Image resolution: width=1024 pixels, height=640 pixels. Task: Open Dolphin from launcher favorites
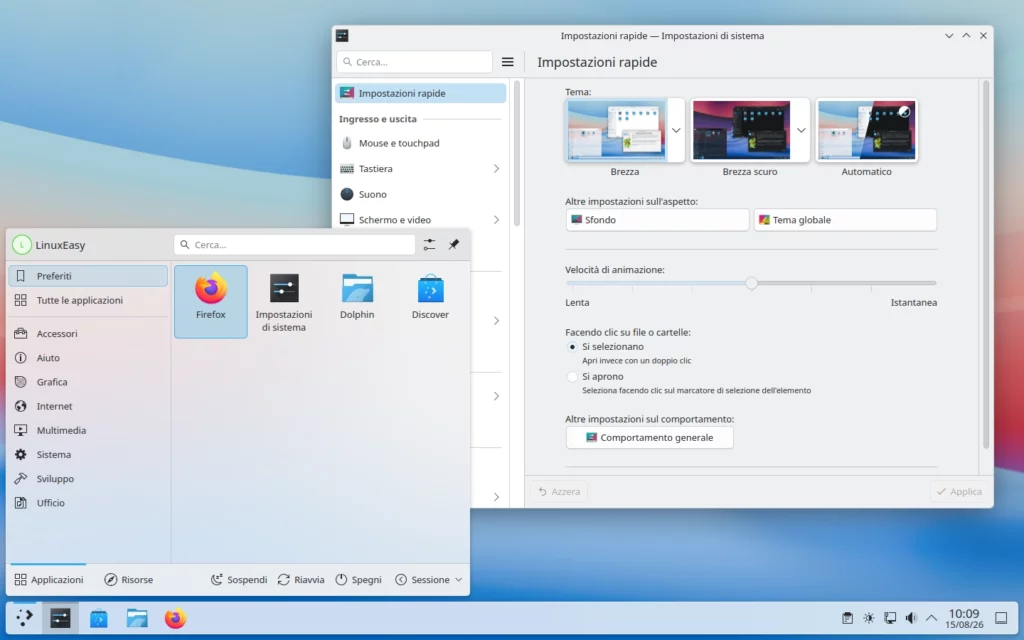357,302
